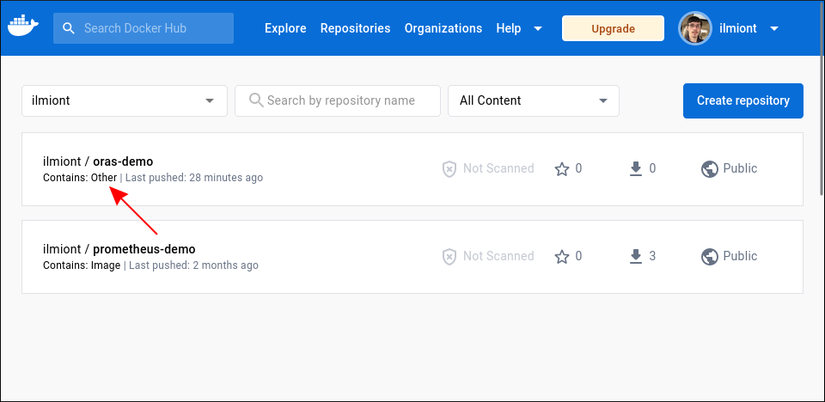Open the ilmiont namespace dropdown

point(124,100)
